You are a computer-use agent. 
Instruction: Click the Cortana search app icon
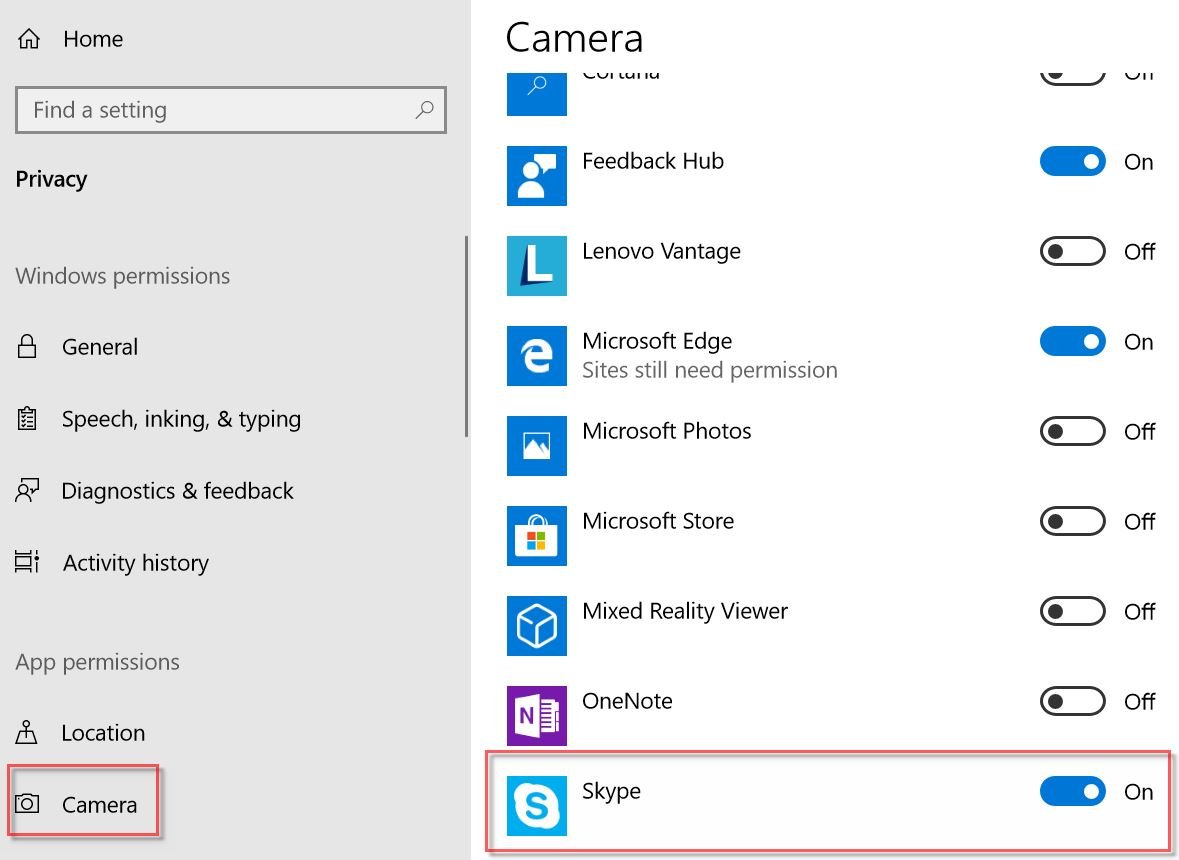click(x=536, y=94)
